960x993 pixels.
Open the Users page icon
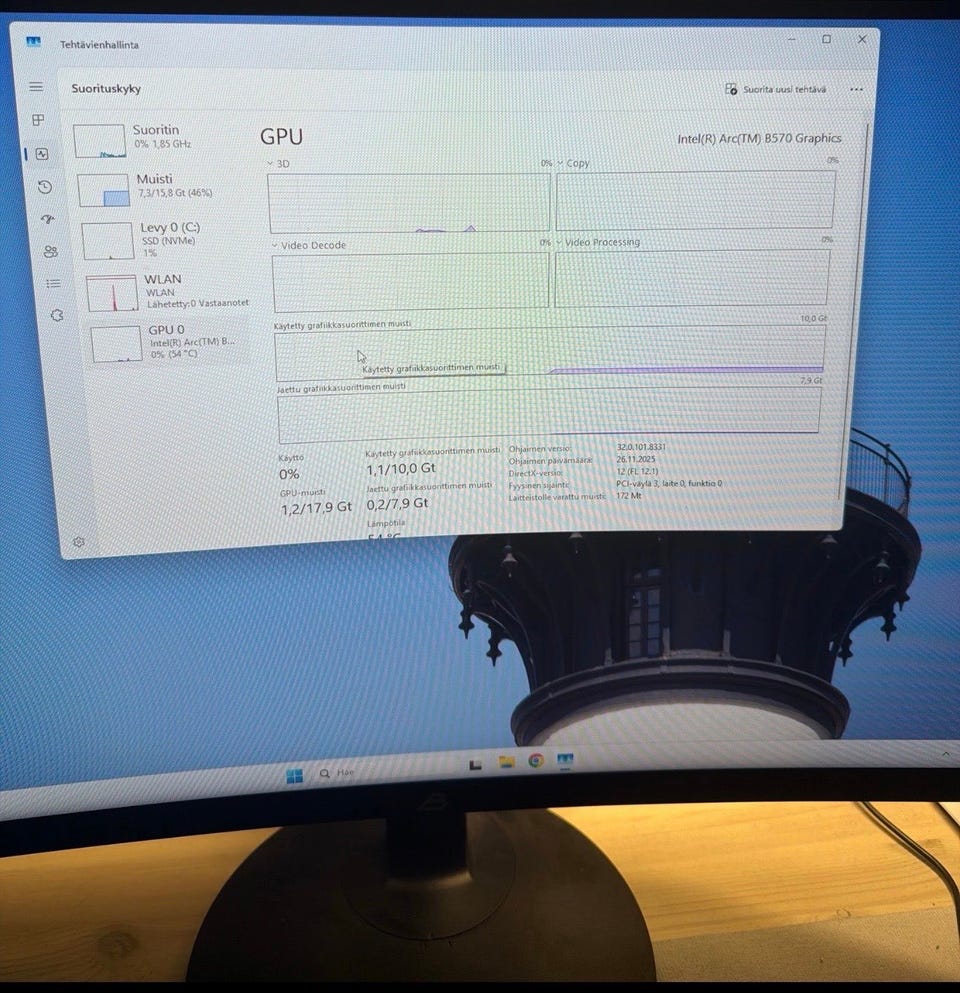tap(51, 251)
